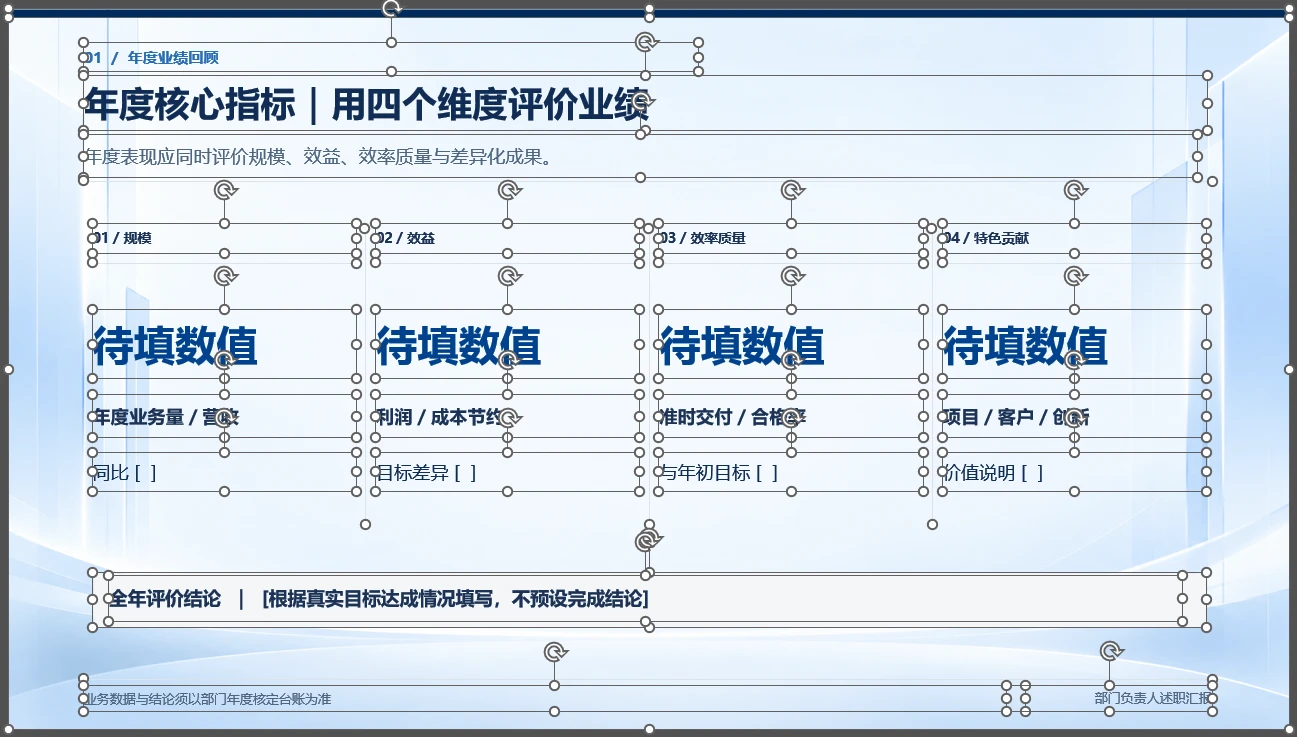Select the breadcrumb text "01 / 年度业绩回顾"

[x=151, y=58]
